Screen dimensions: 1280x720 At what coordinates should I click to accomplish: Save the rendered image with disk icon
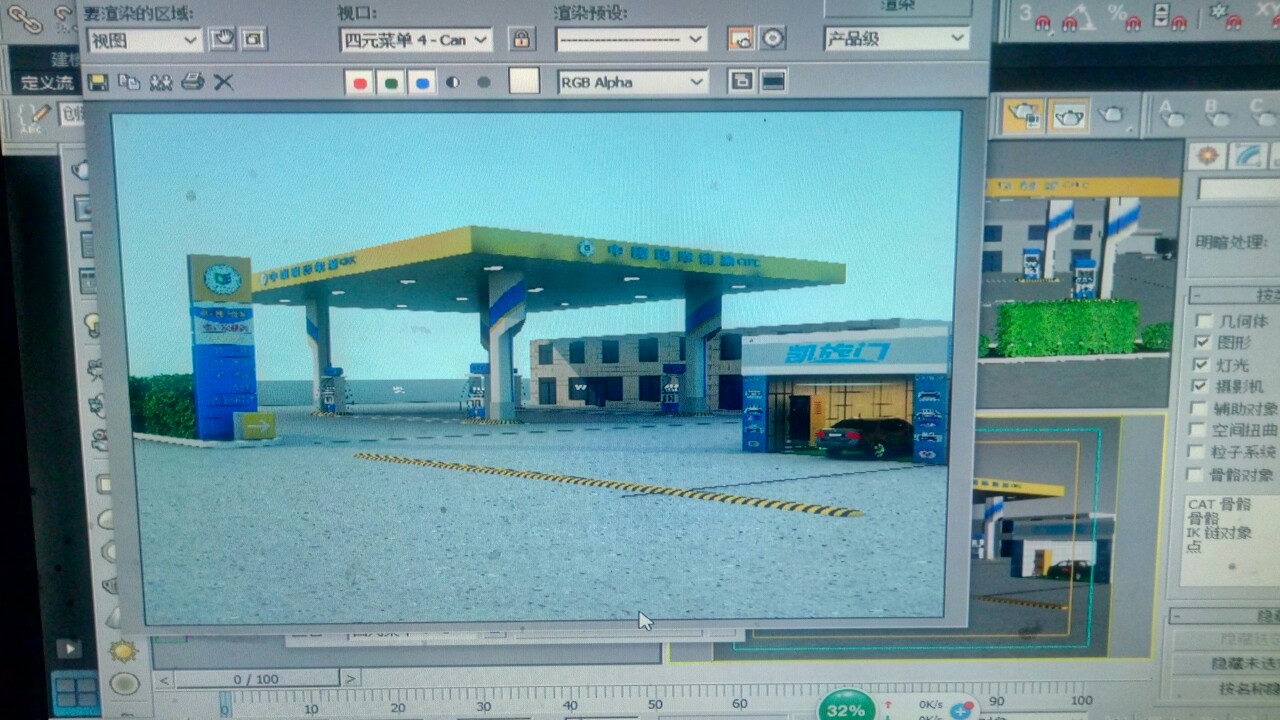(98, 82)
